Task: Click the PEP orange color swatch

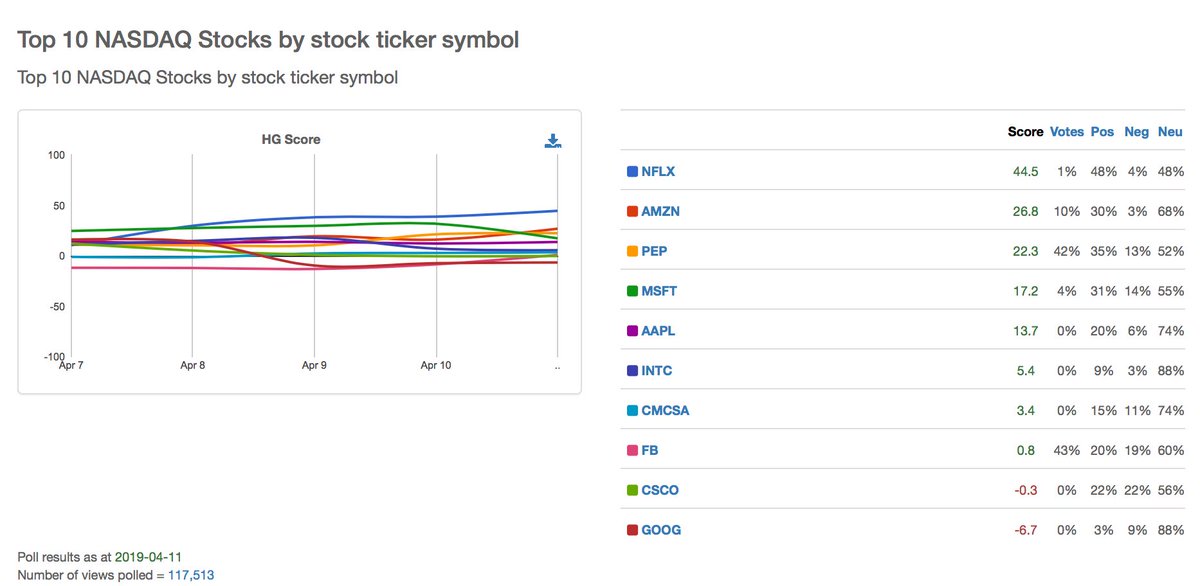Action: (x=632, y=251)
